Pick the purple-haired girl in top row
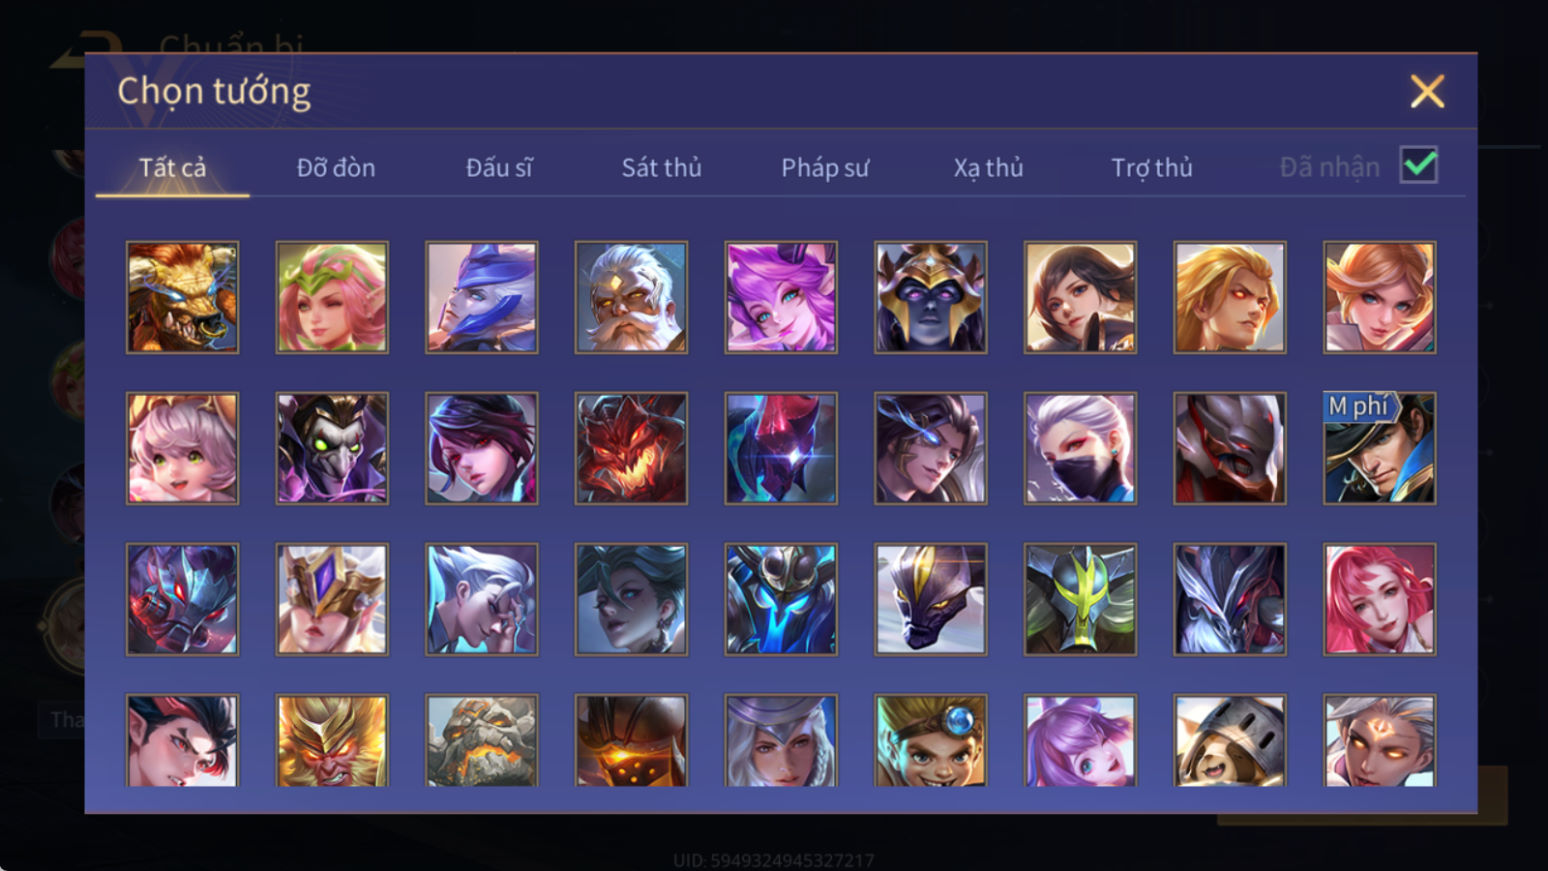Screen dimensions: 1548x871 (x=781, y=297)
